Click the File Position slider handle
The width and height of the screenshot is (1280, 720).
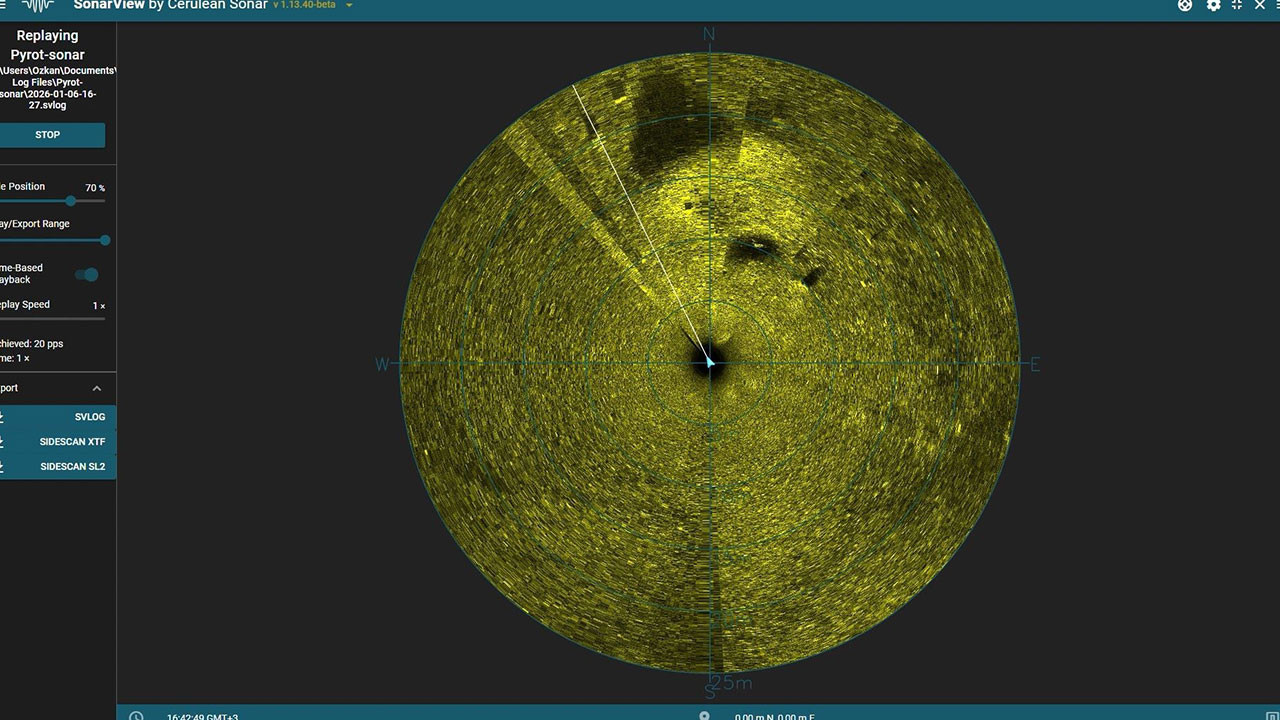tap(71, 201)
